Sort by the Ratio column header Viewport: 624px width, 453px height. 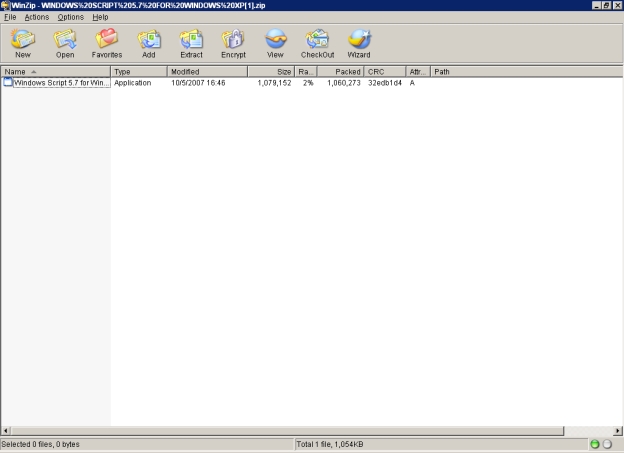click(306, 72)
